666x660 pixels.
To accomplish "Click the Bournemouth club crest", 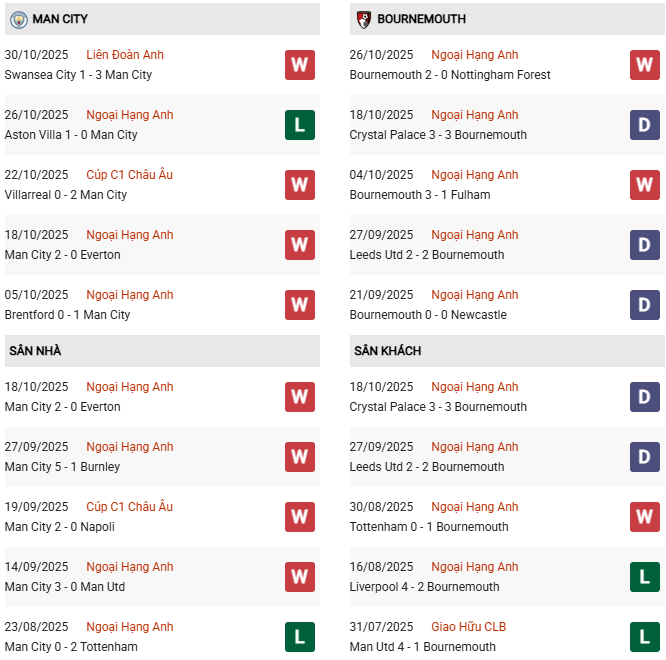I will click(x=364, y=19).
